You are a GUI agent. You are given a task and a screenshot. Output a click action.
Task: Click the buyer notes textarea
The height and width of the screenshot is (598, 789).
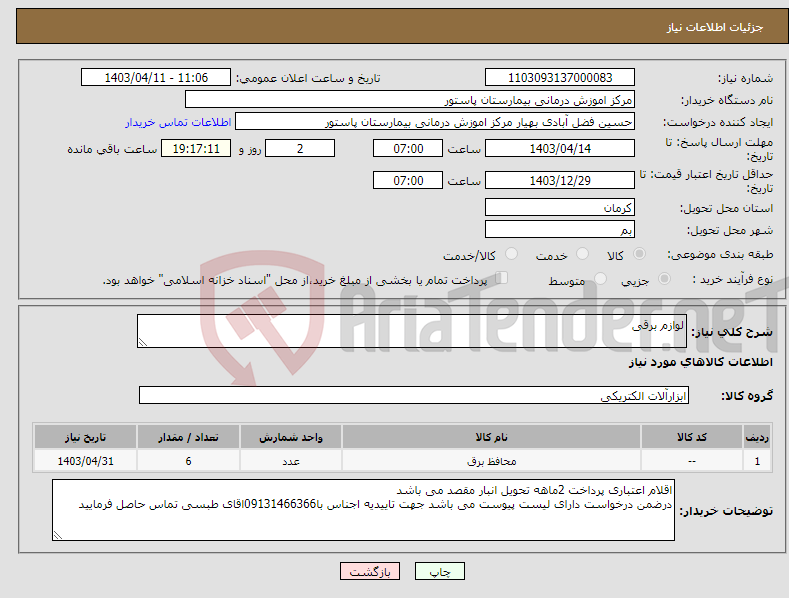[363, 510]
